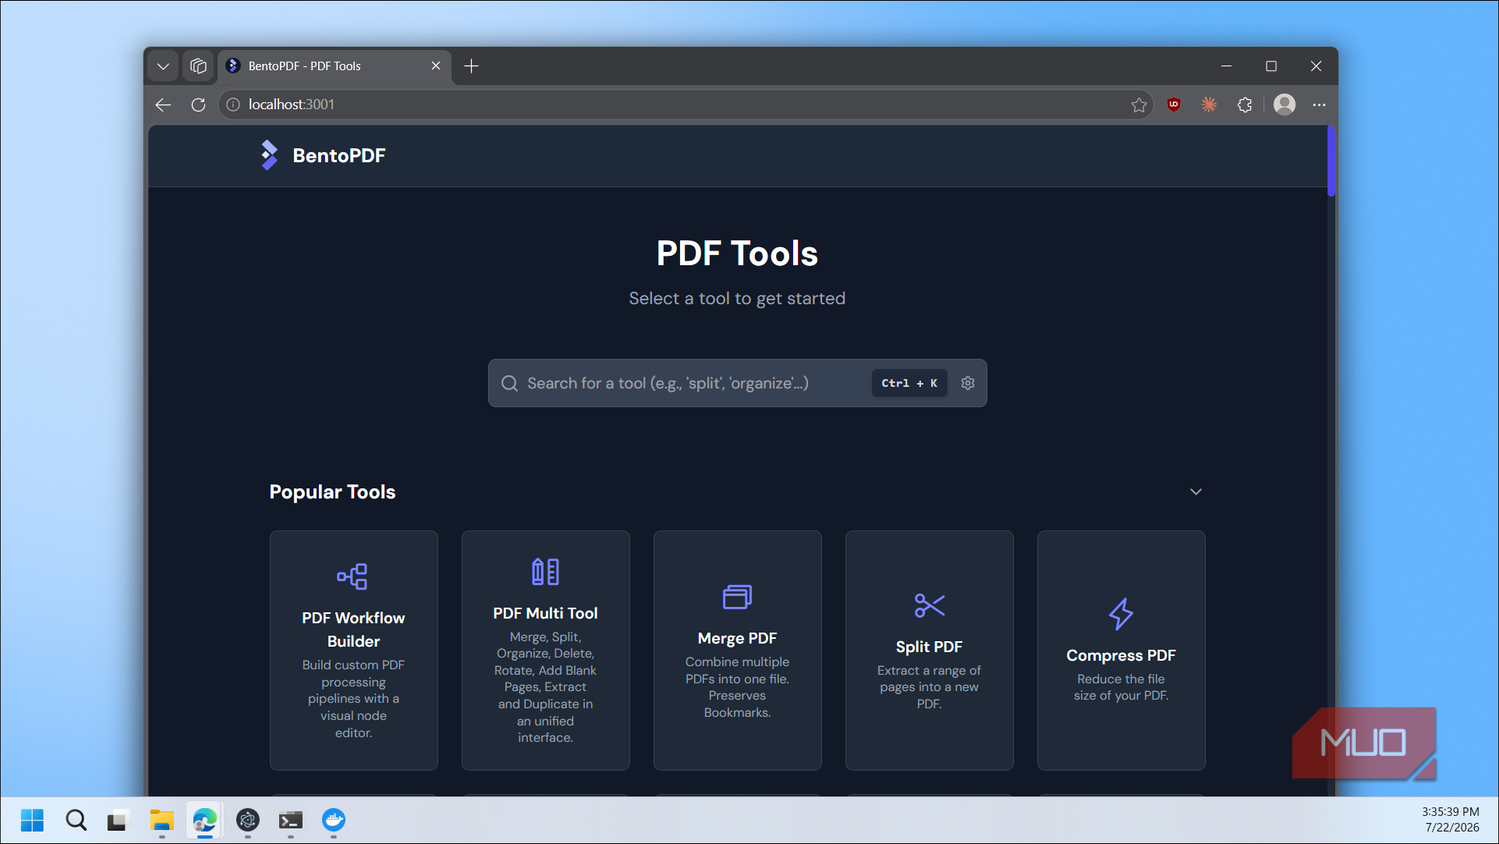Collapse the Popular Tools section chevron
The width and height of the screenshot is (1499, 844).
pyautogui.click(x=1196, y=492)
